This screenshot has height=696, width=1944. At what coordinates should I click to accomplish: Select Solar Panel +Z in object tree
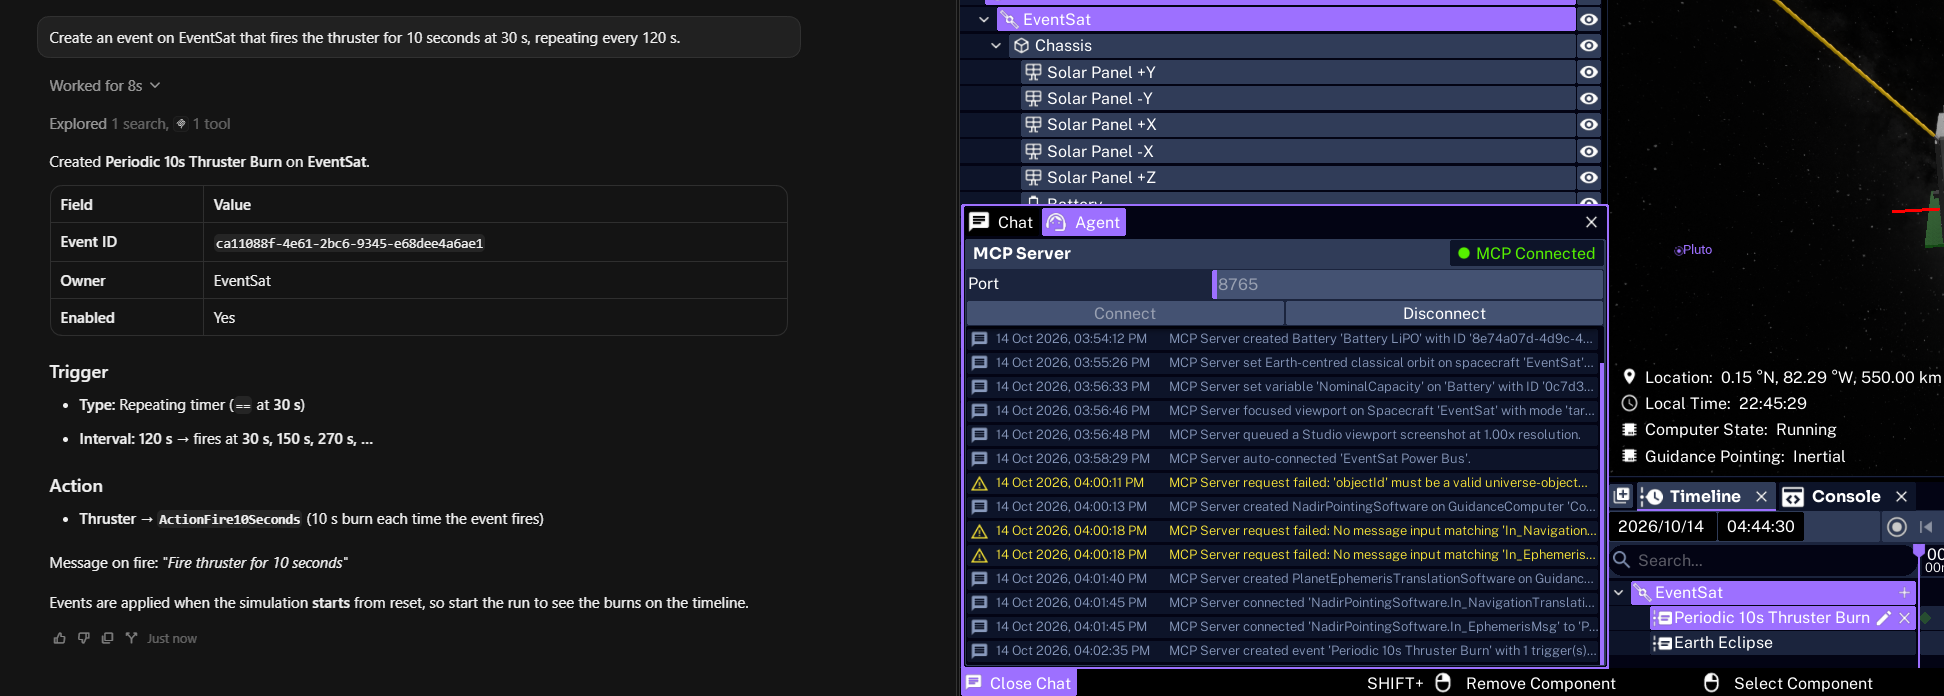[x=1298, y=177]
